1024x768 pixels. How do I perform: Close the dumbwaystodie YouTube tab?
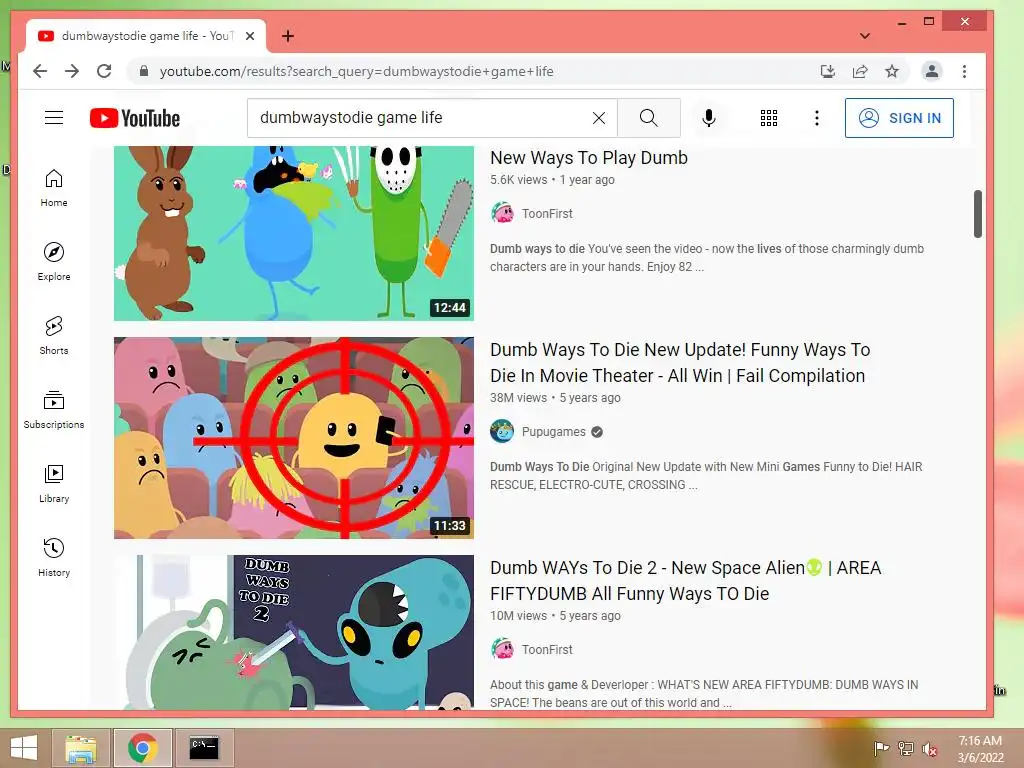[249, 36]
